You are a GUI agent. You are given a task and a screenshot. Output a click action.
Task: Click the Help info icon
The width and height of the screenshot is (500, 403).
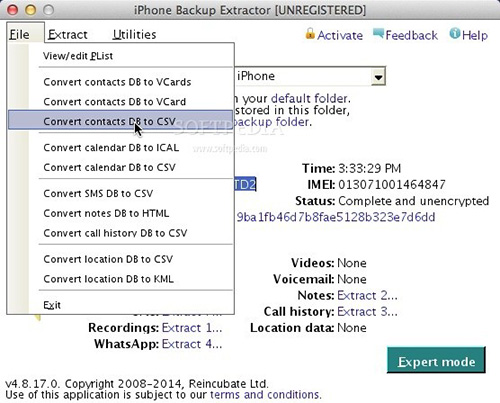coord(455,33)
